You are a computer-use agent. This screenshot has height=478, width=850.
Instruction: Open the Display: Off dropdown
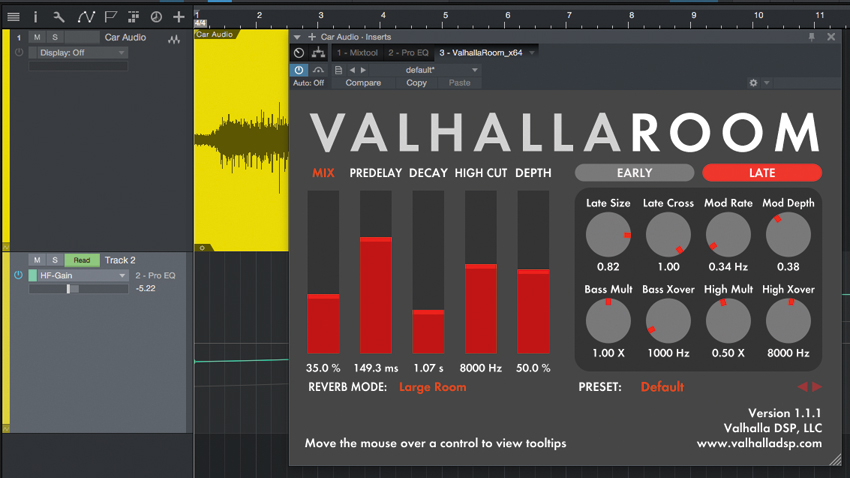pos(78,53)
